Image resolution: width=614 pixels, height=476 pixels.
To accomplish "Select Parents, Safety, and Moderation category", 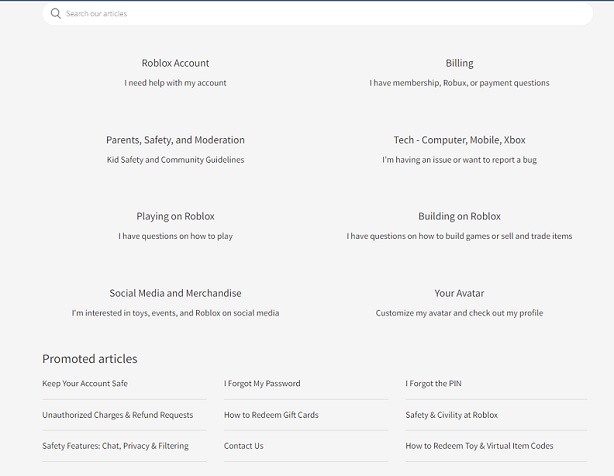I will (175, 140).
